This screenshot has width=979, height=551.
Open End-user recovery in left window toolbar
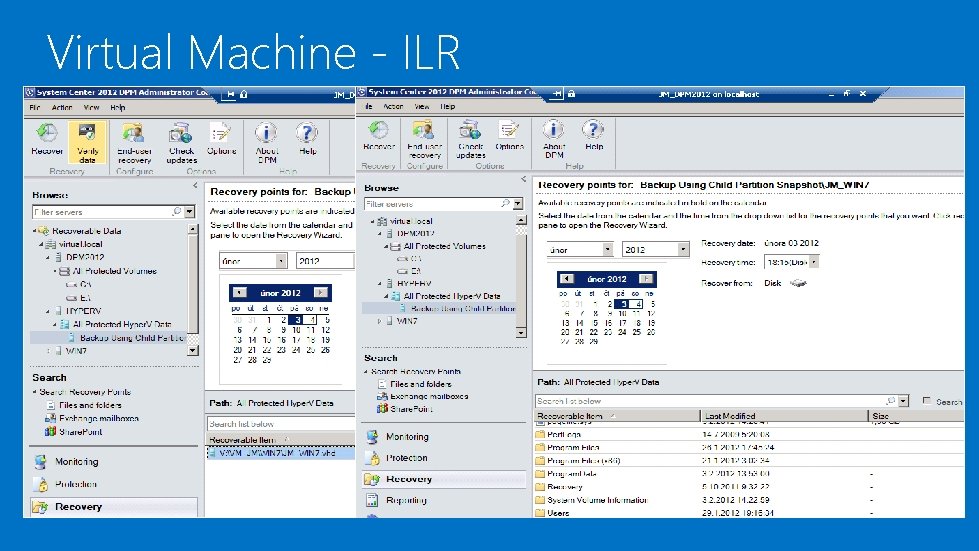[x=134, y=143]
